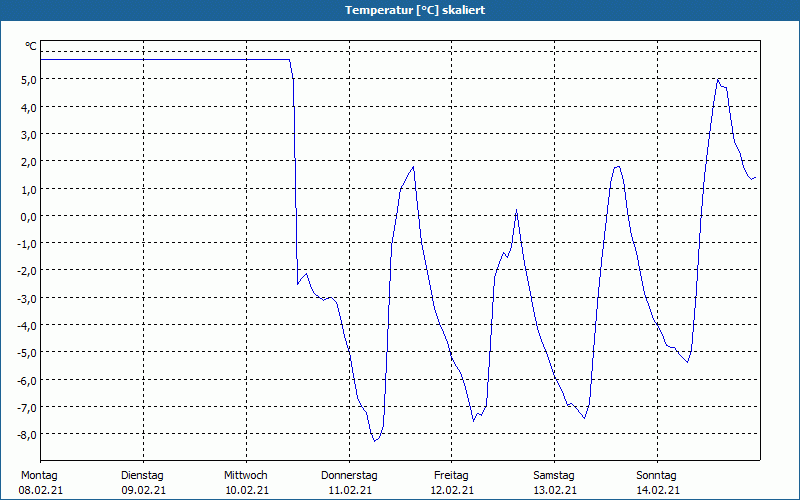The width and height of the screenshot is (800, 500).
Task: Click the '-5,0' y-axis value
Action: [27, 352]
